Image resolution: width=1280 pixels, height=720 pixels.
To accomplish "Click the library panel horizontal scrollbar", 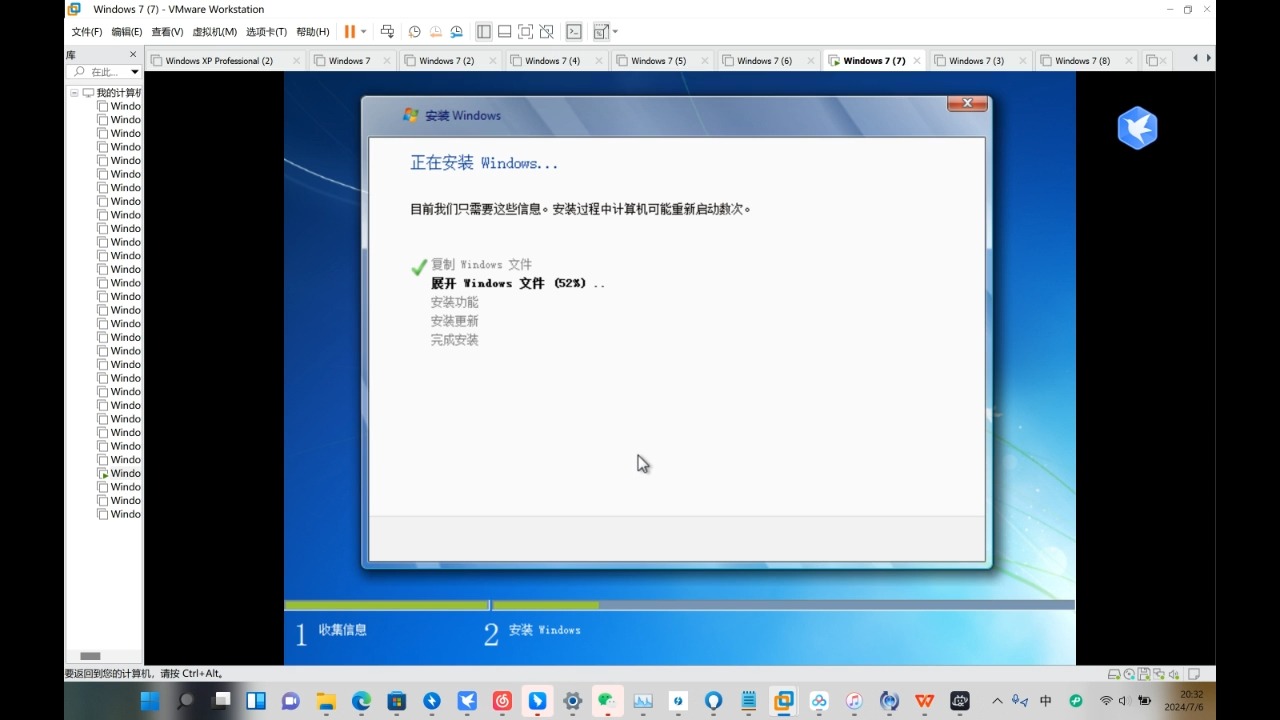I will (90, 656).
